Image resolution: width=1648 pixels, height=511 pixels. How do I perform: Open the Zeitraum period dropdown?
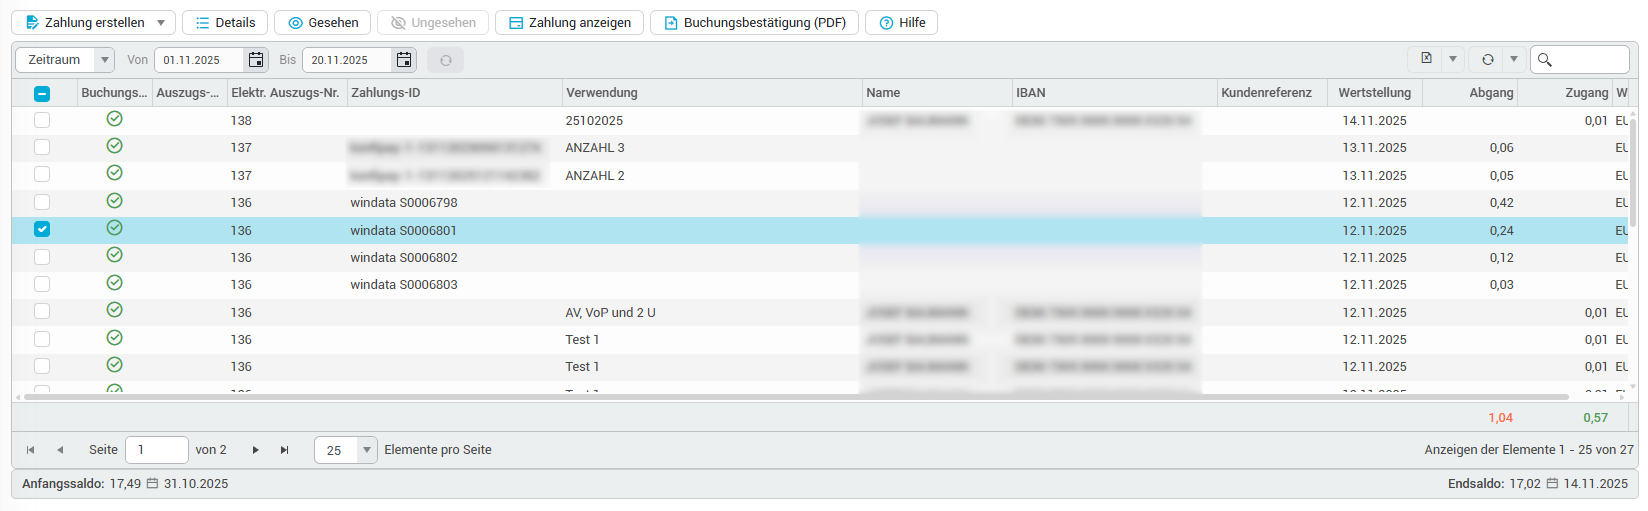click(104, 60)
